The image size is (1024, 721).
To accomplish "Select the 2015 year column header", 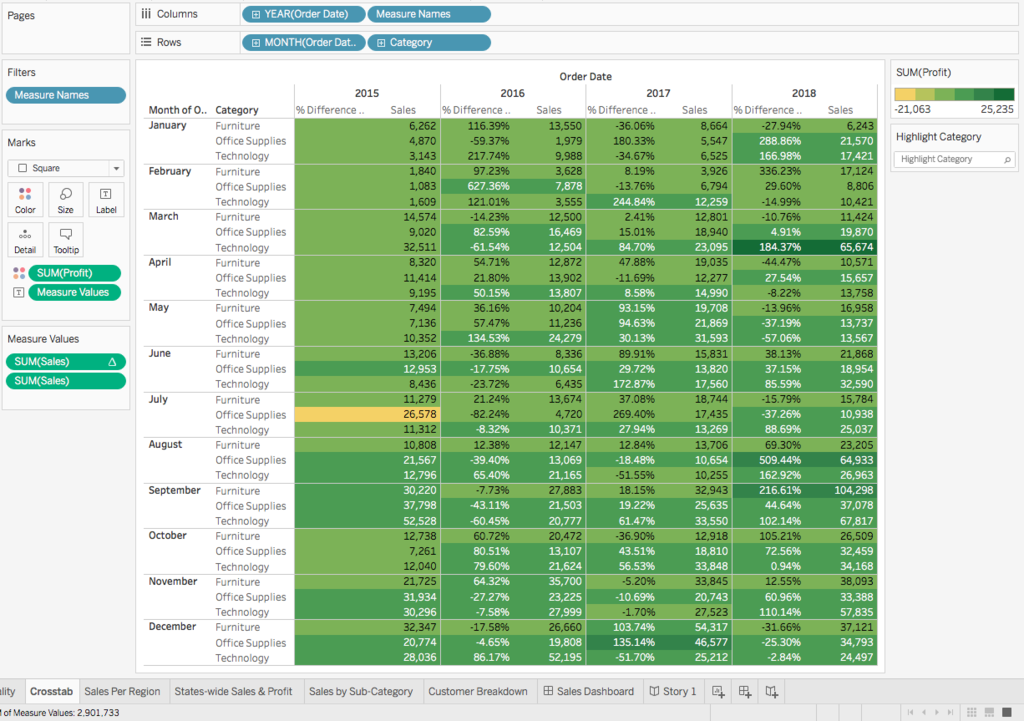I will click(367, 93).
